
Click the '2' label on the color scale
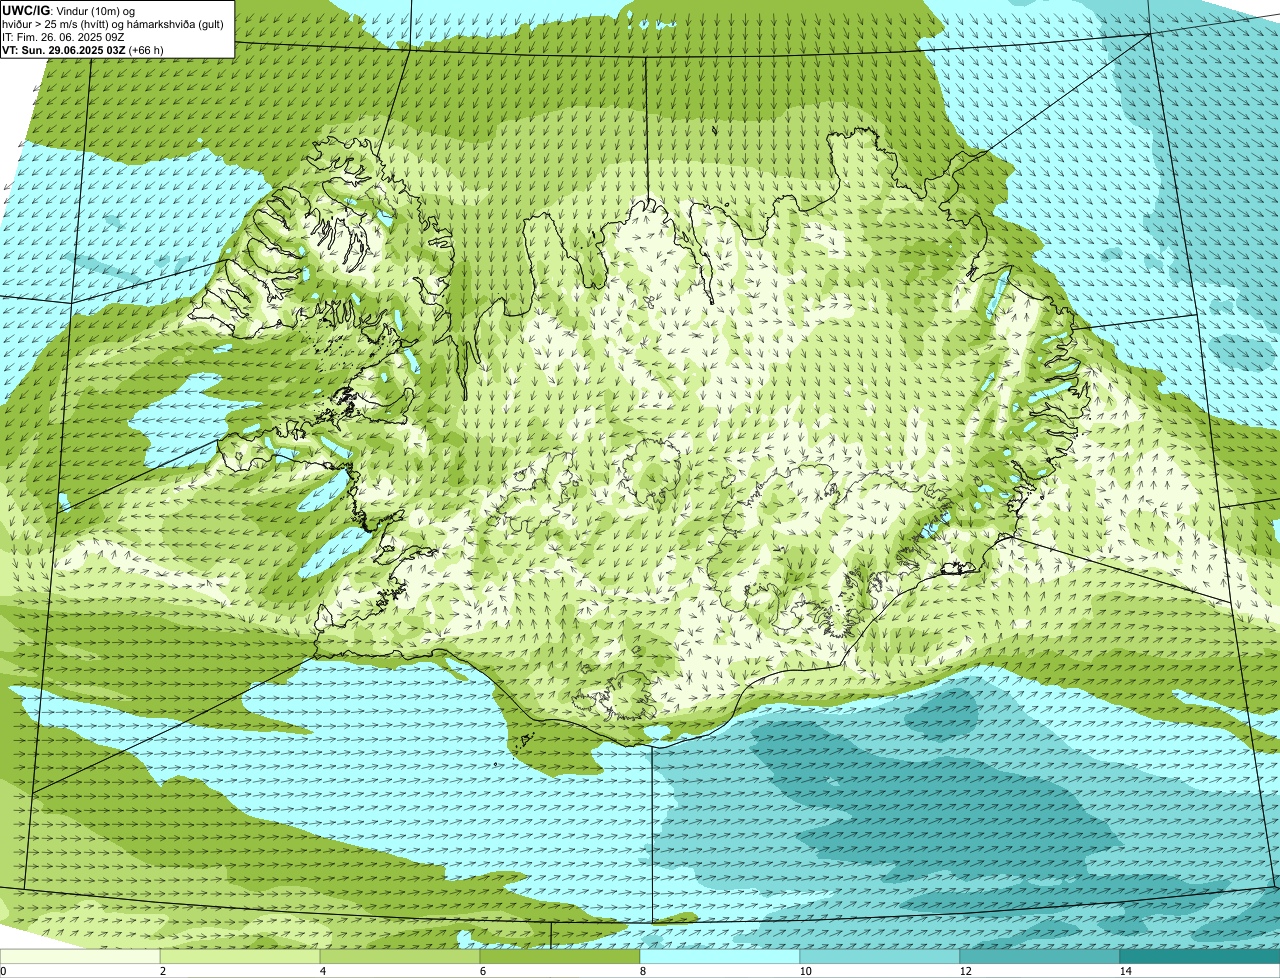[x=162, y=971]
